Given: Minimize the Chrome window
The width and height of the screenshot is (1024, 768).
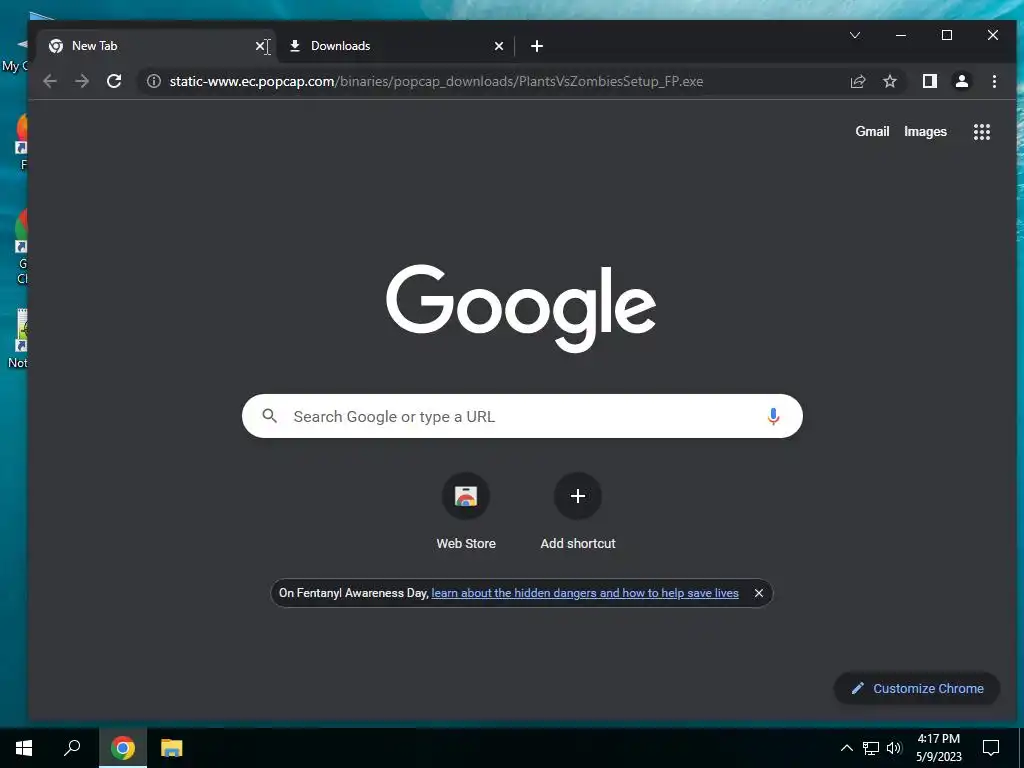Looking at the screenshot, I should tap(901, 35).
